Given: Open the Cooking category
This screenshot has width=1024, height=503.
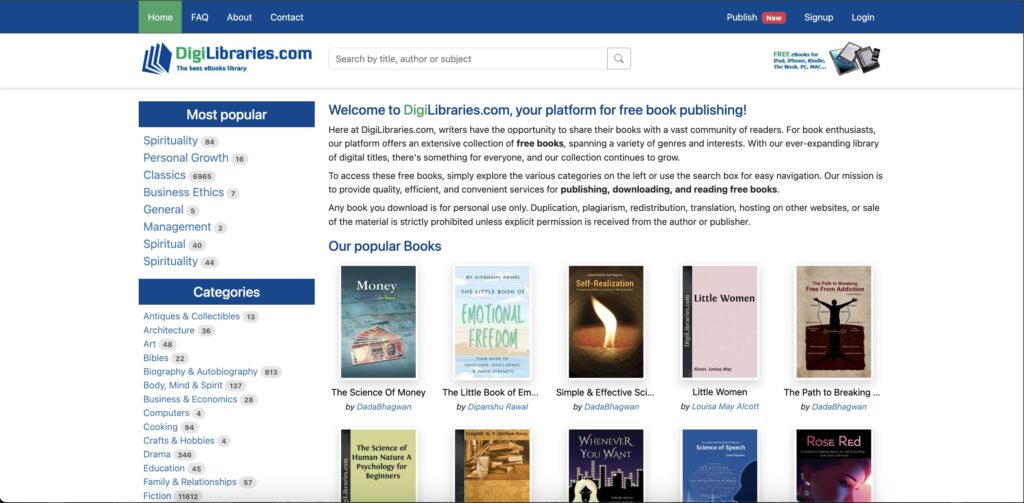Looking at the screenshot, I should 161,427.
